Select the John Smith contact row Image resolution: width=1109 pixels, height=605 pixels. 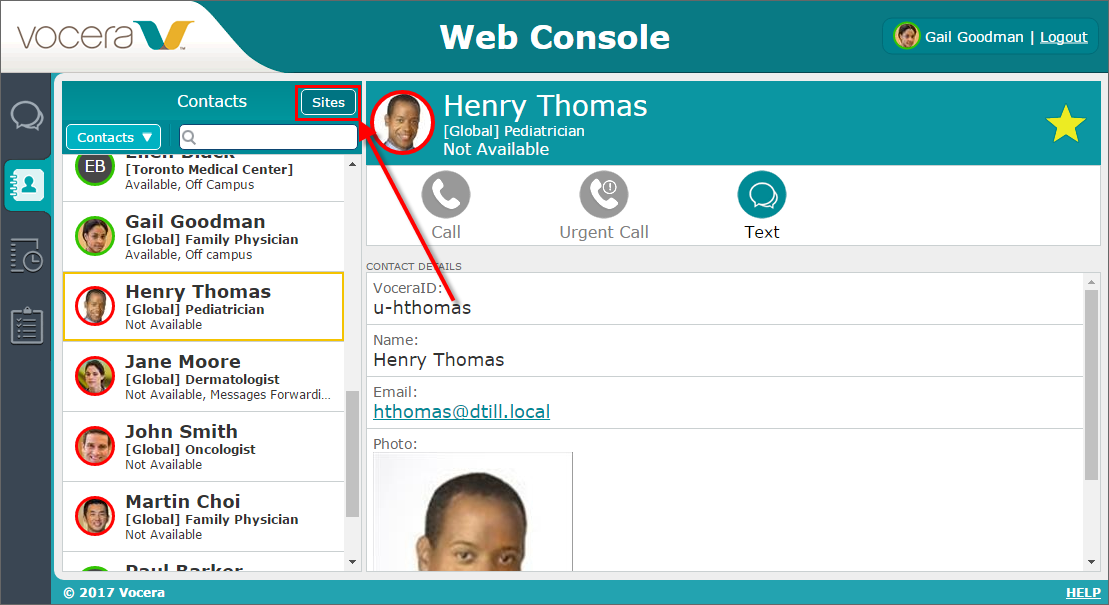[204, 446]
